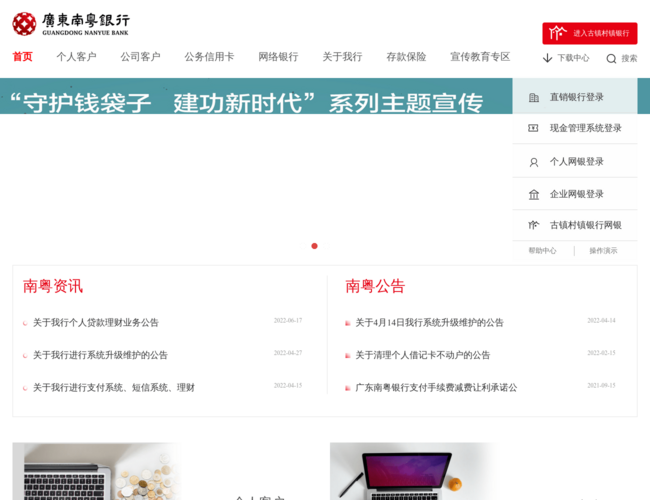Screen dimensions: 650x500
Task: Click the Guangdong Nanyue Bank logo
Action: pyautogui.click(x=70, y=24)
